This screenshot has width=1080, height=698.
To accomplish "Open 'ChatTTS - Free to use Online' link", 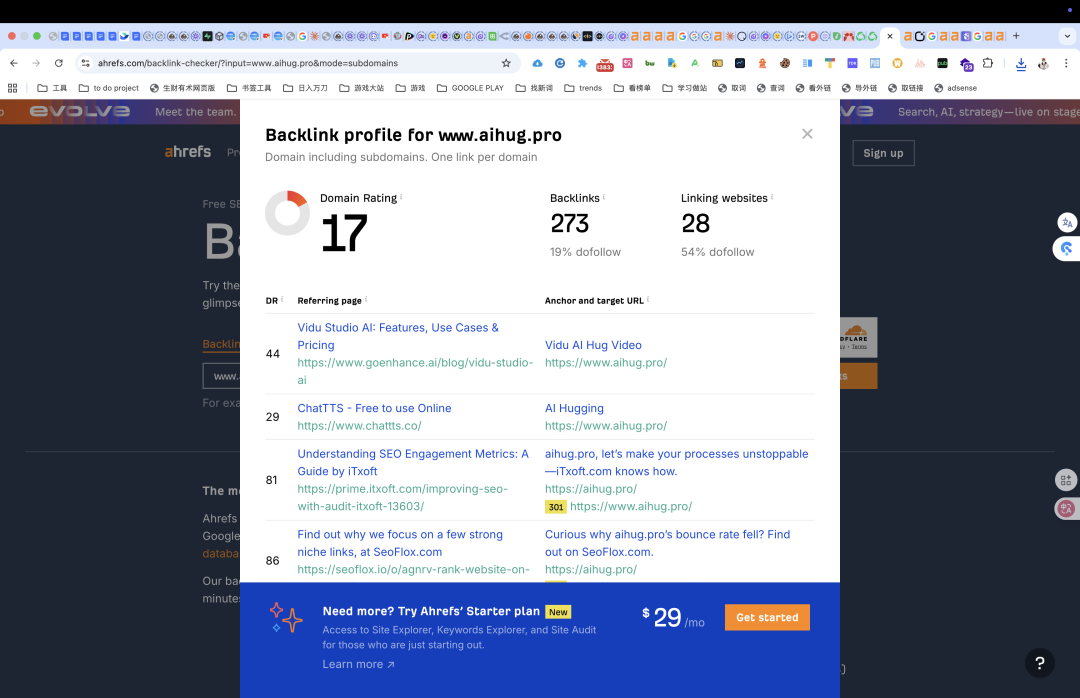I will pyautogui.click(x=374, y=408).
